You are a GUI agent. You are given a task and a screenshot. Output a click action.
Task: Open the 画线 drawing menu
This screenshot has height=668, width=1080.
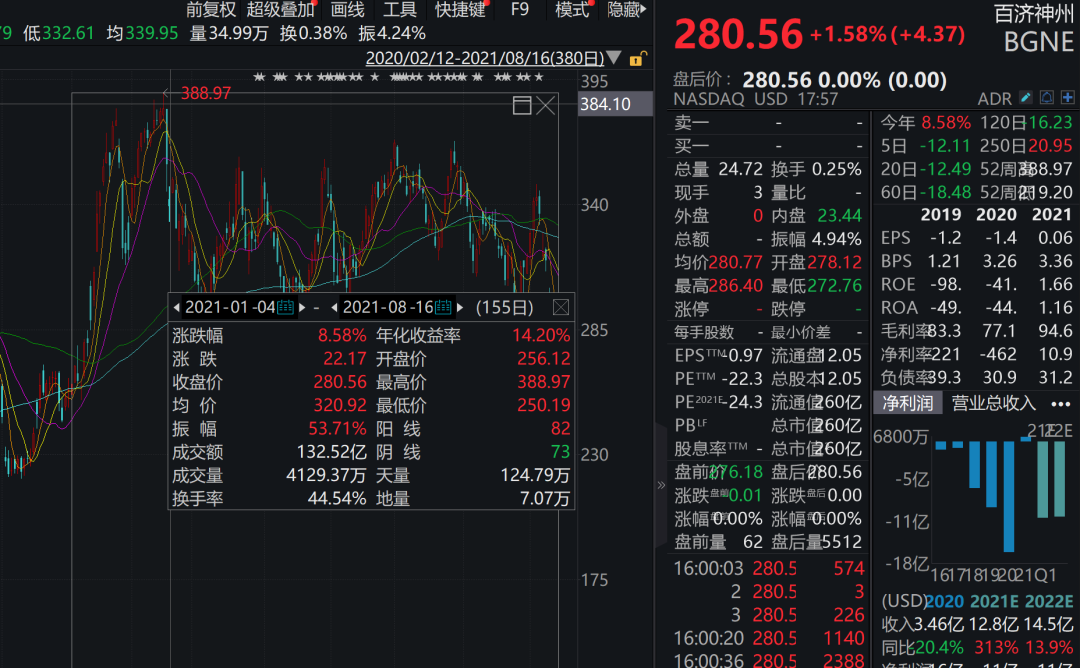coord(347,10)
